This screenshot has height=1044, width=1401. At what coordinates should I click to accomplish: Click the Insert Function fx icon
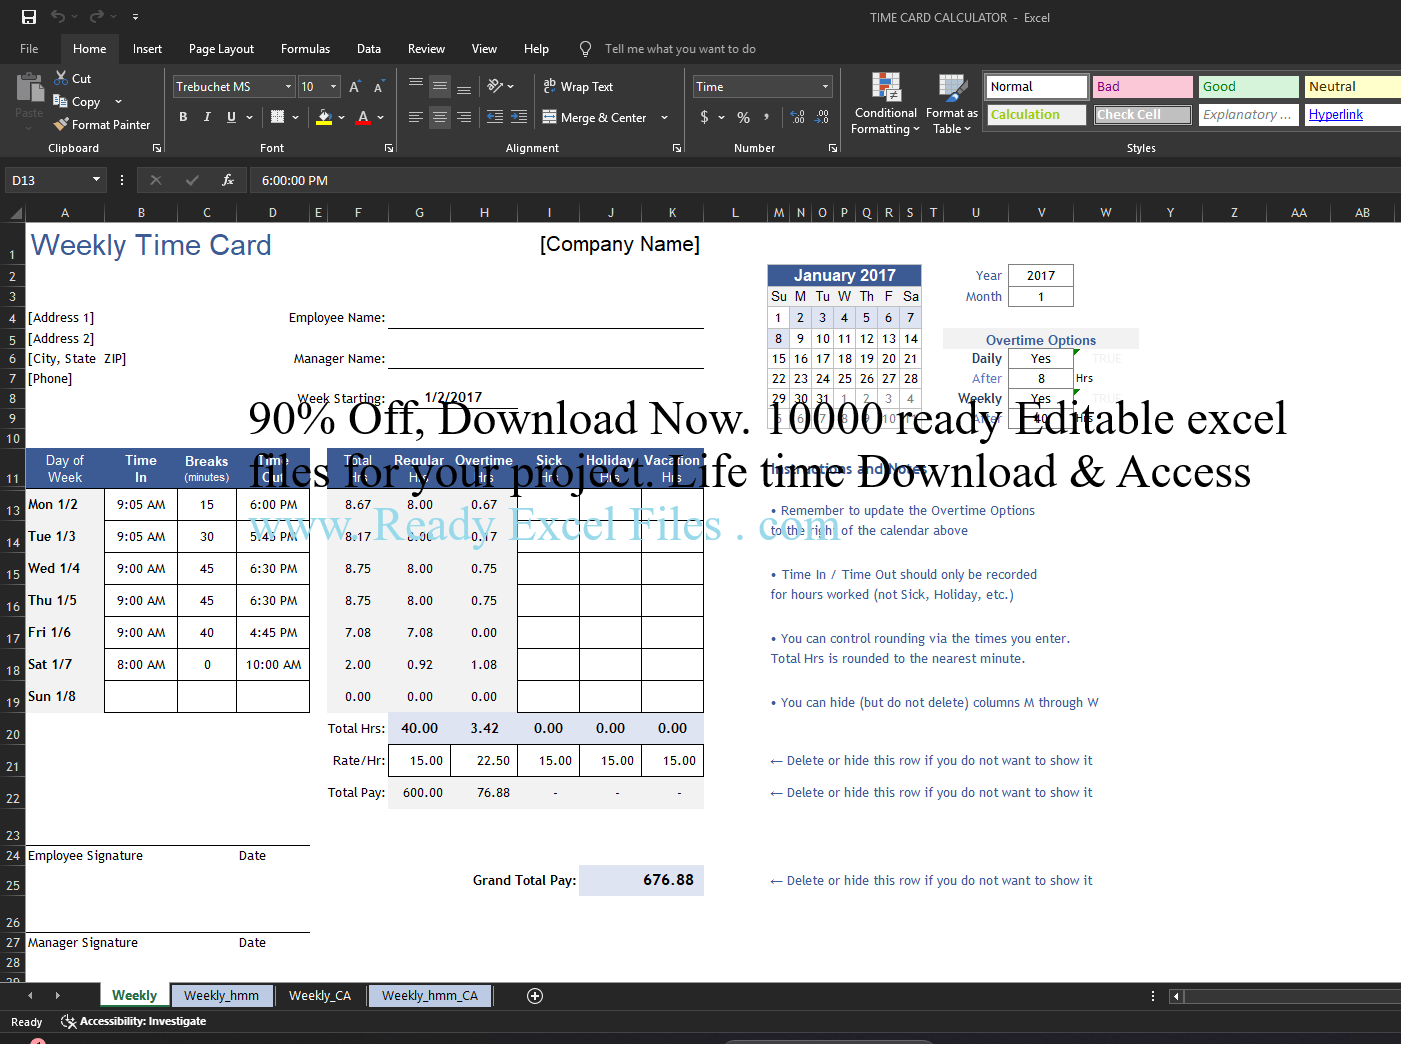[x=228, y=180]
